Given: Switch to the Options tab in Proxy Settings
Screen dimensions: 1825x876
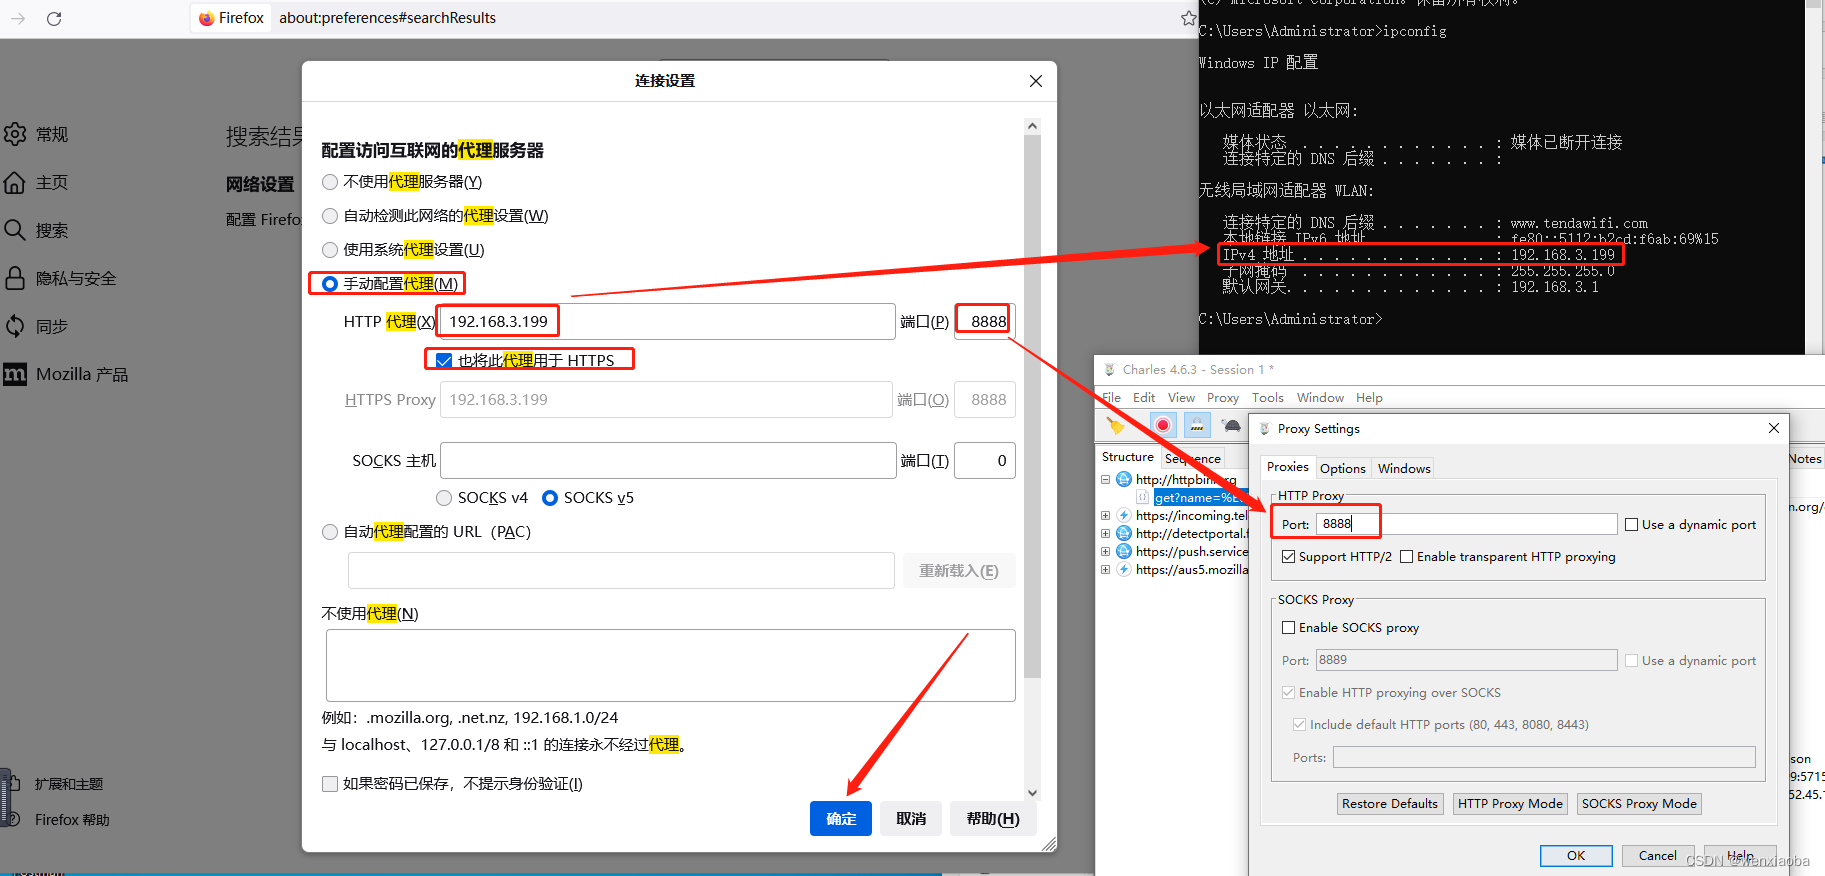Looking at the screenshot, I should pyautogui.click(x=1342, y=468).
